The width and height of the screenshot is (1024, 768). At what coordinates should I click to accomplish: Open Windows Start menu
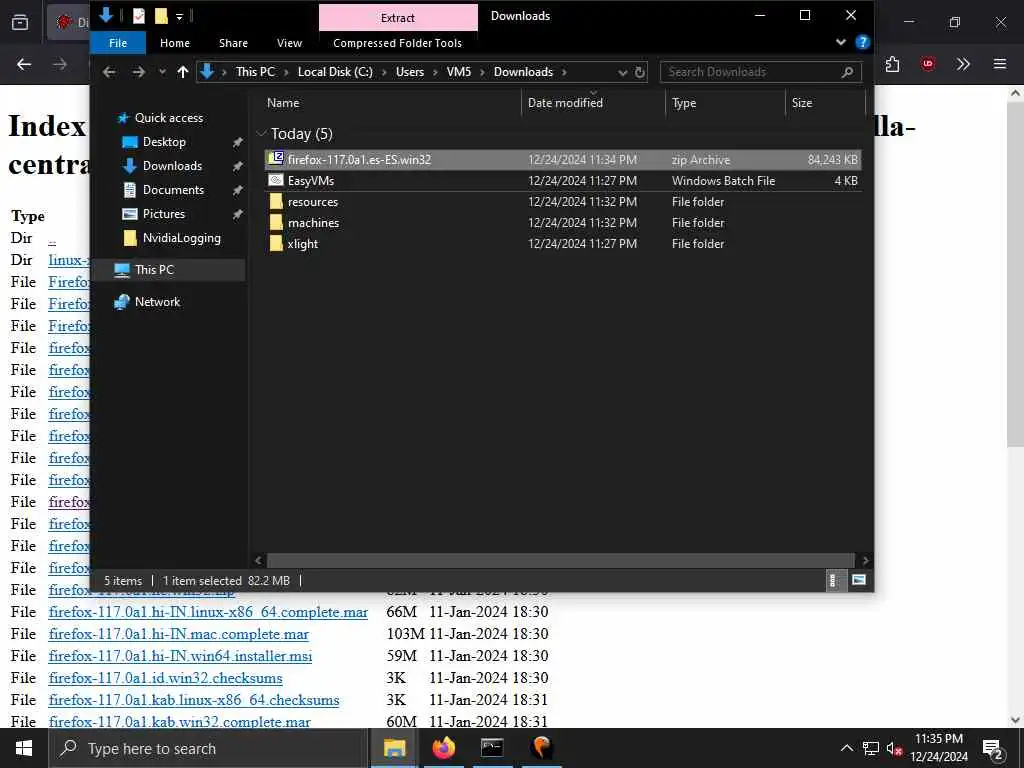(x=24, y=748)
